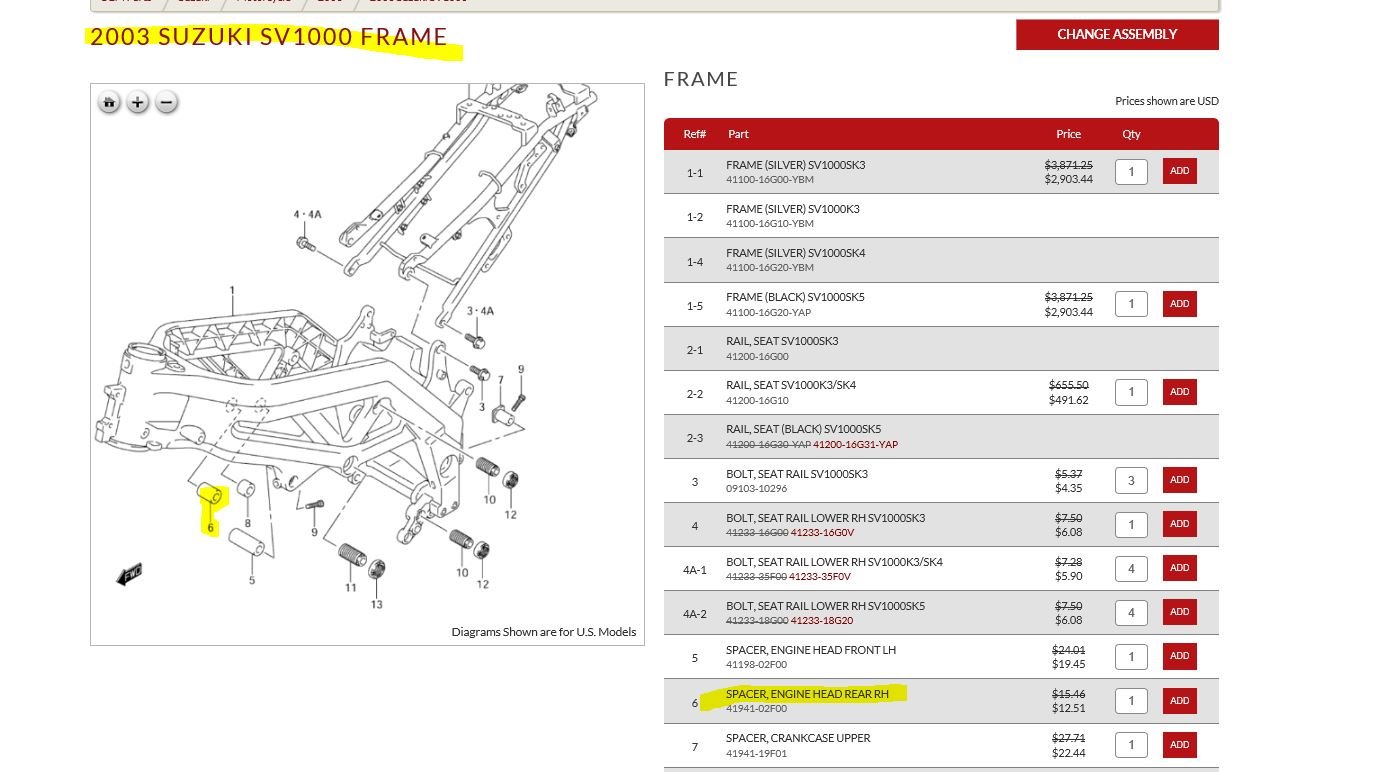Open the Spacer, Engine Head Rear RH part
The image size is (1380, 772).
click(807, 694)
